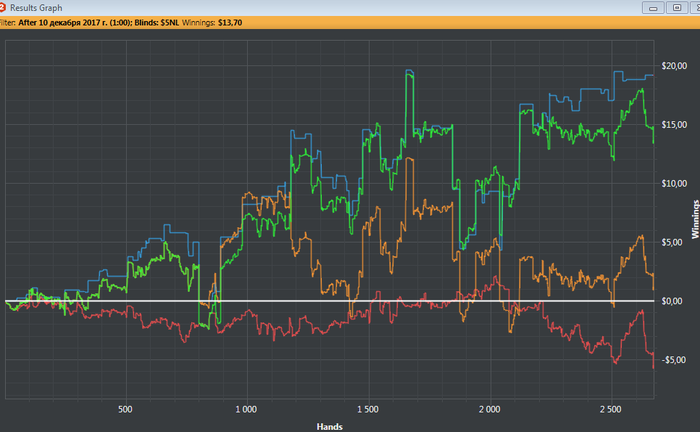Click the 1 000 hands axis tick label
Screen dimensions: 700x432
pyautogui.click(x=246, y=409)
